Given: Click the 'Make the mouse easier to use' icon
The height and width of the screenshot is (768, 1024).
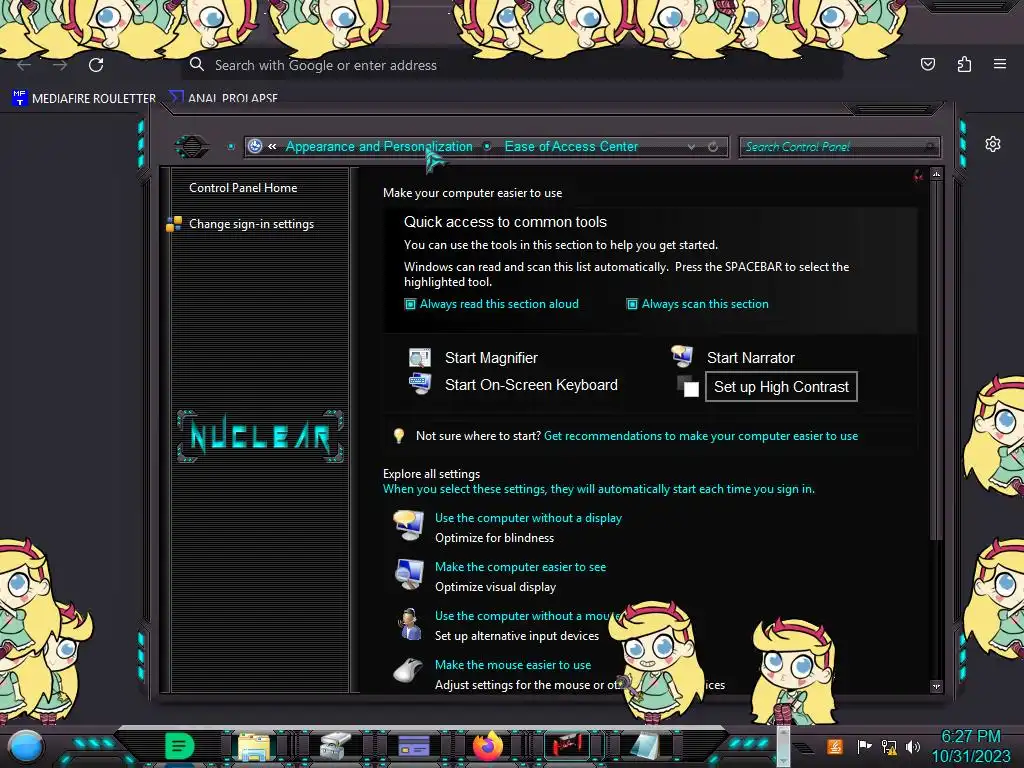Looking at the screenshot, I should [x=409, y=671].
